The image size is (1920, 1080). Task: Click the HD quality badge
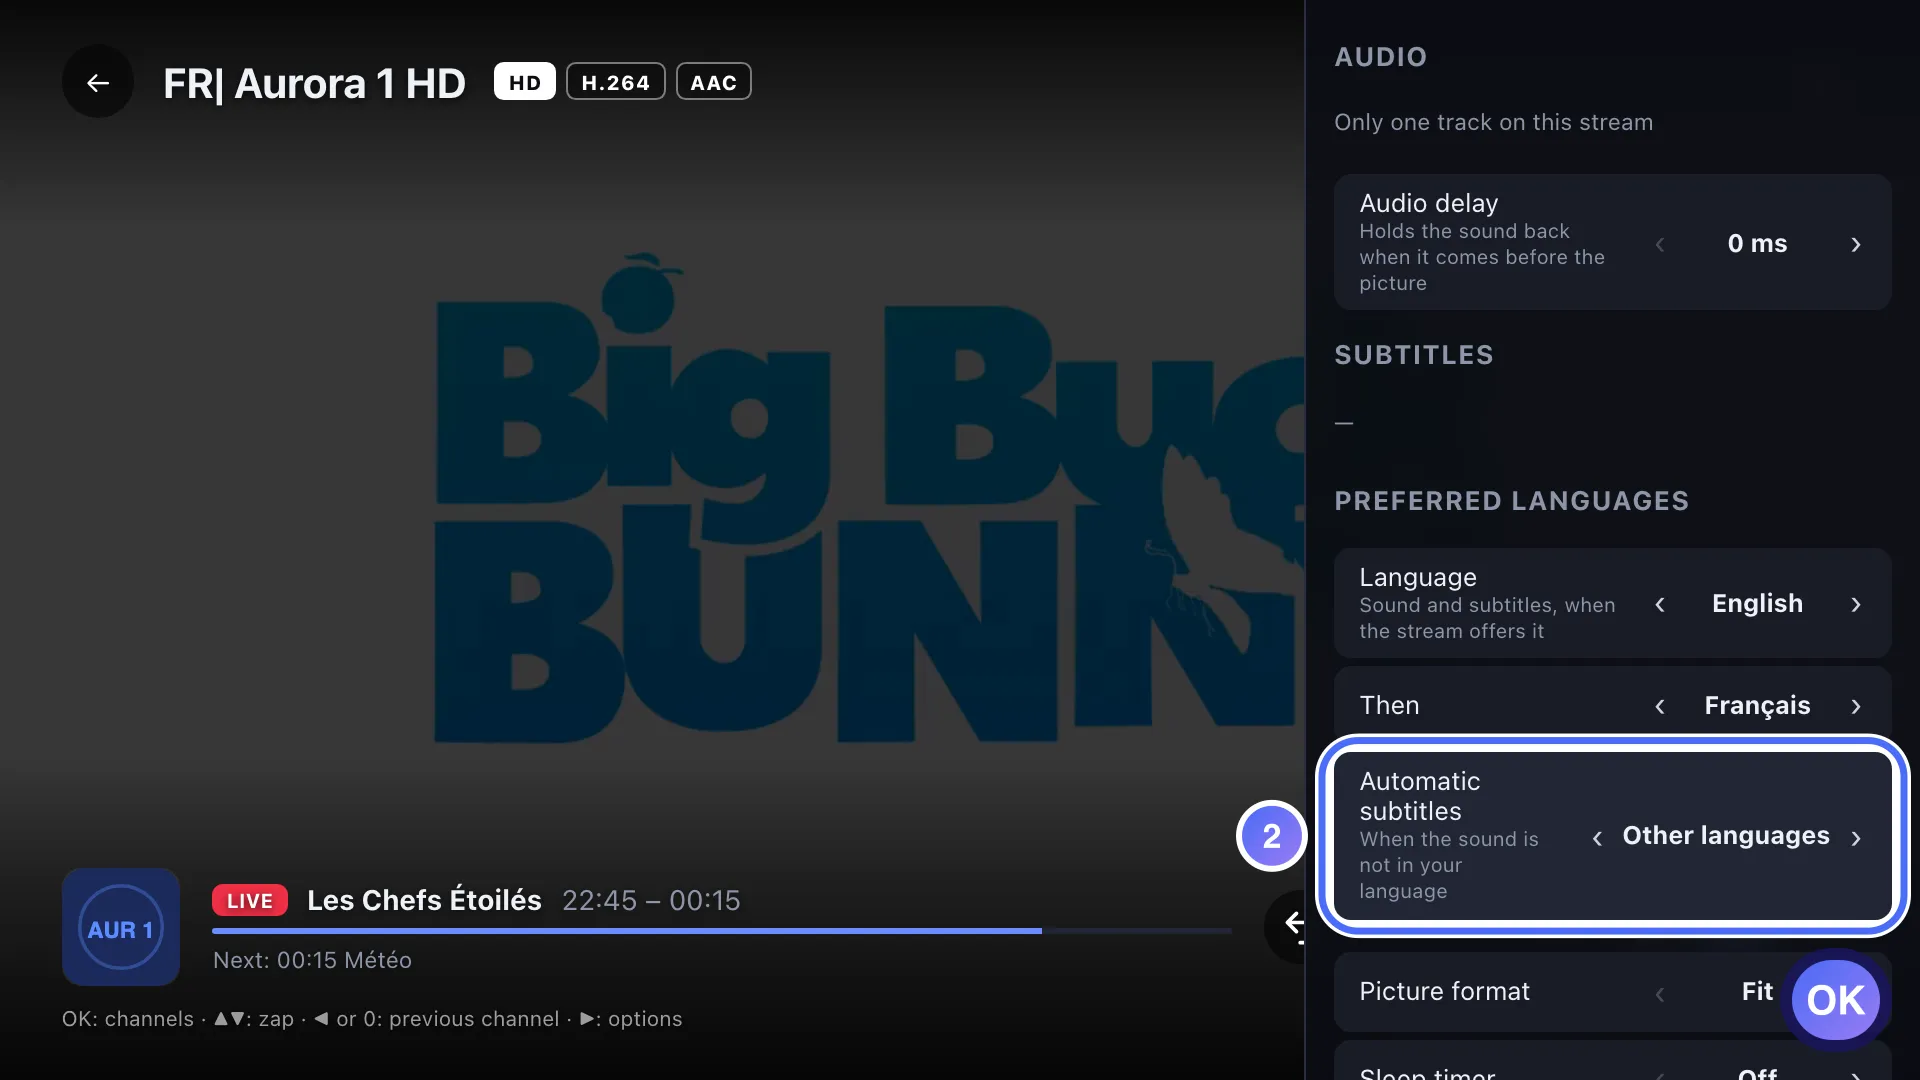[x=525, y=82]
